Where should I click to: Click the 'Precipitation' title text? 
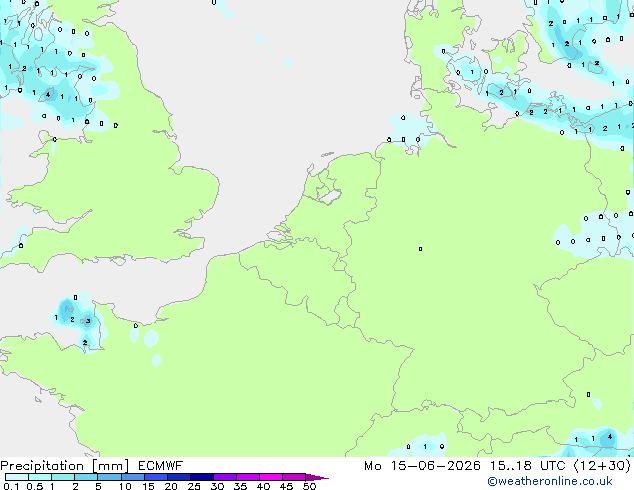click(x=42, y=466)
